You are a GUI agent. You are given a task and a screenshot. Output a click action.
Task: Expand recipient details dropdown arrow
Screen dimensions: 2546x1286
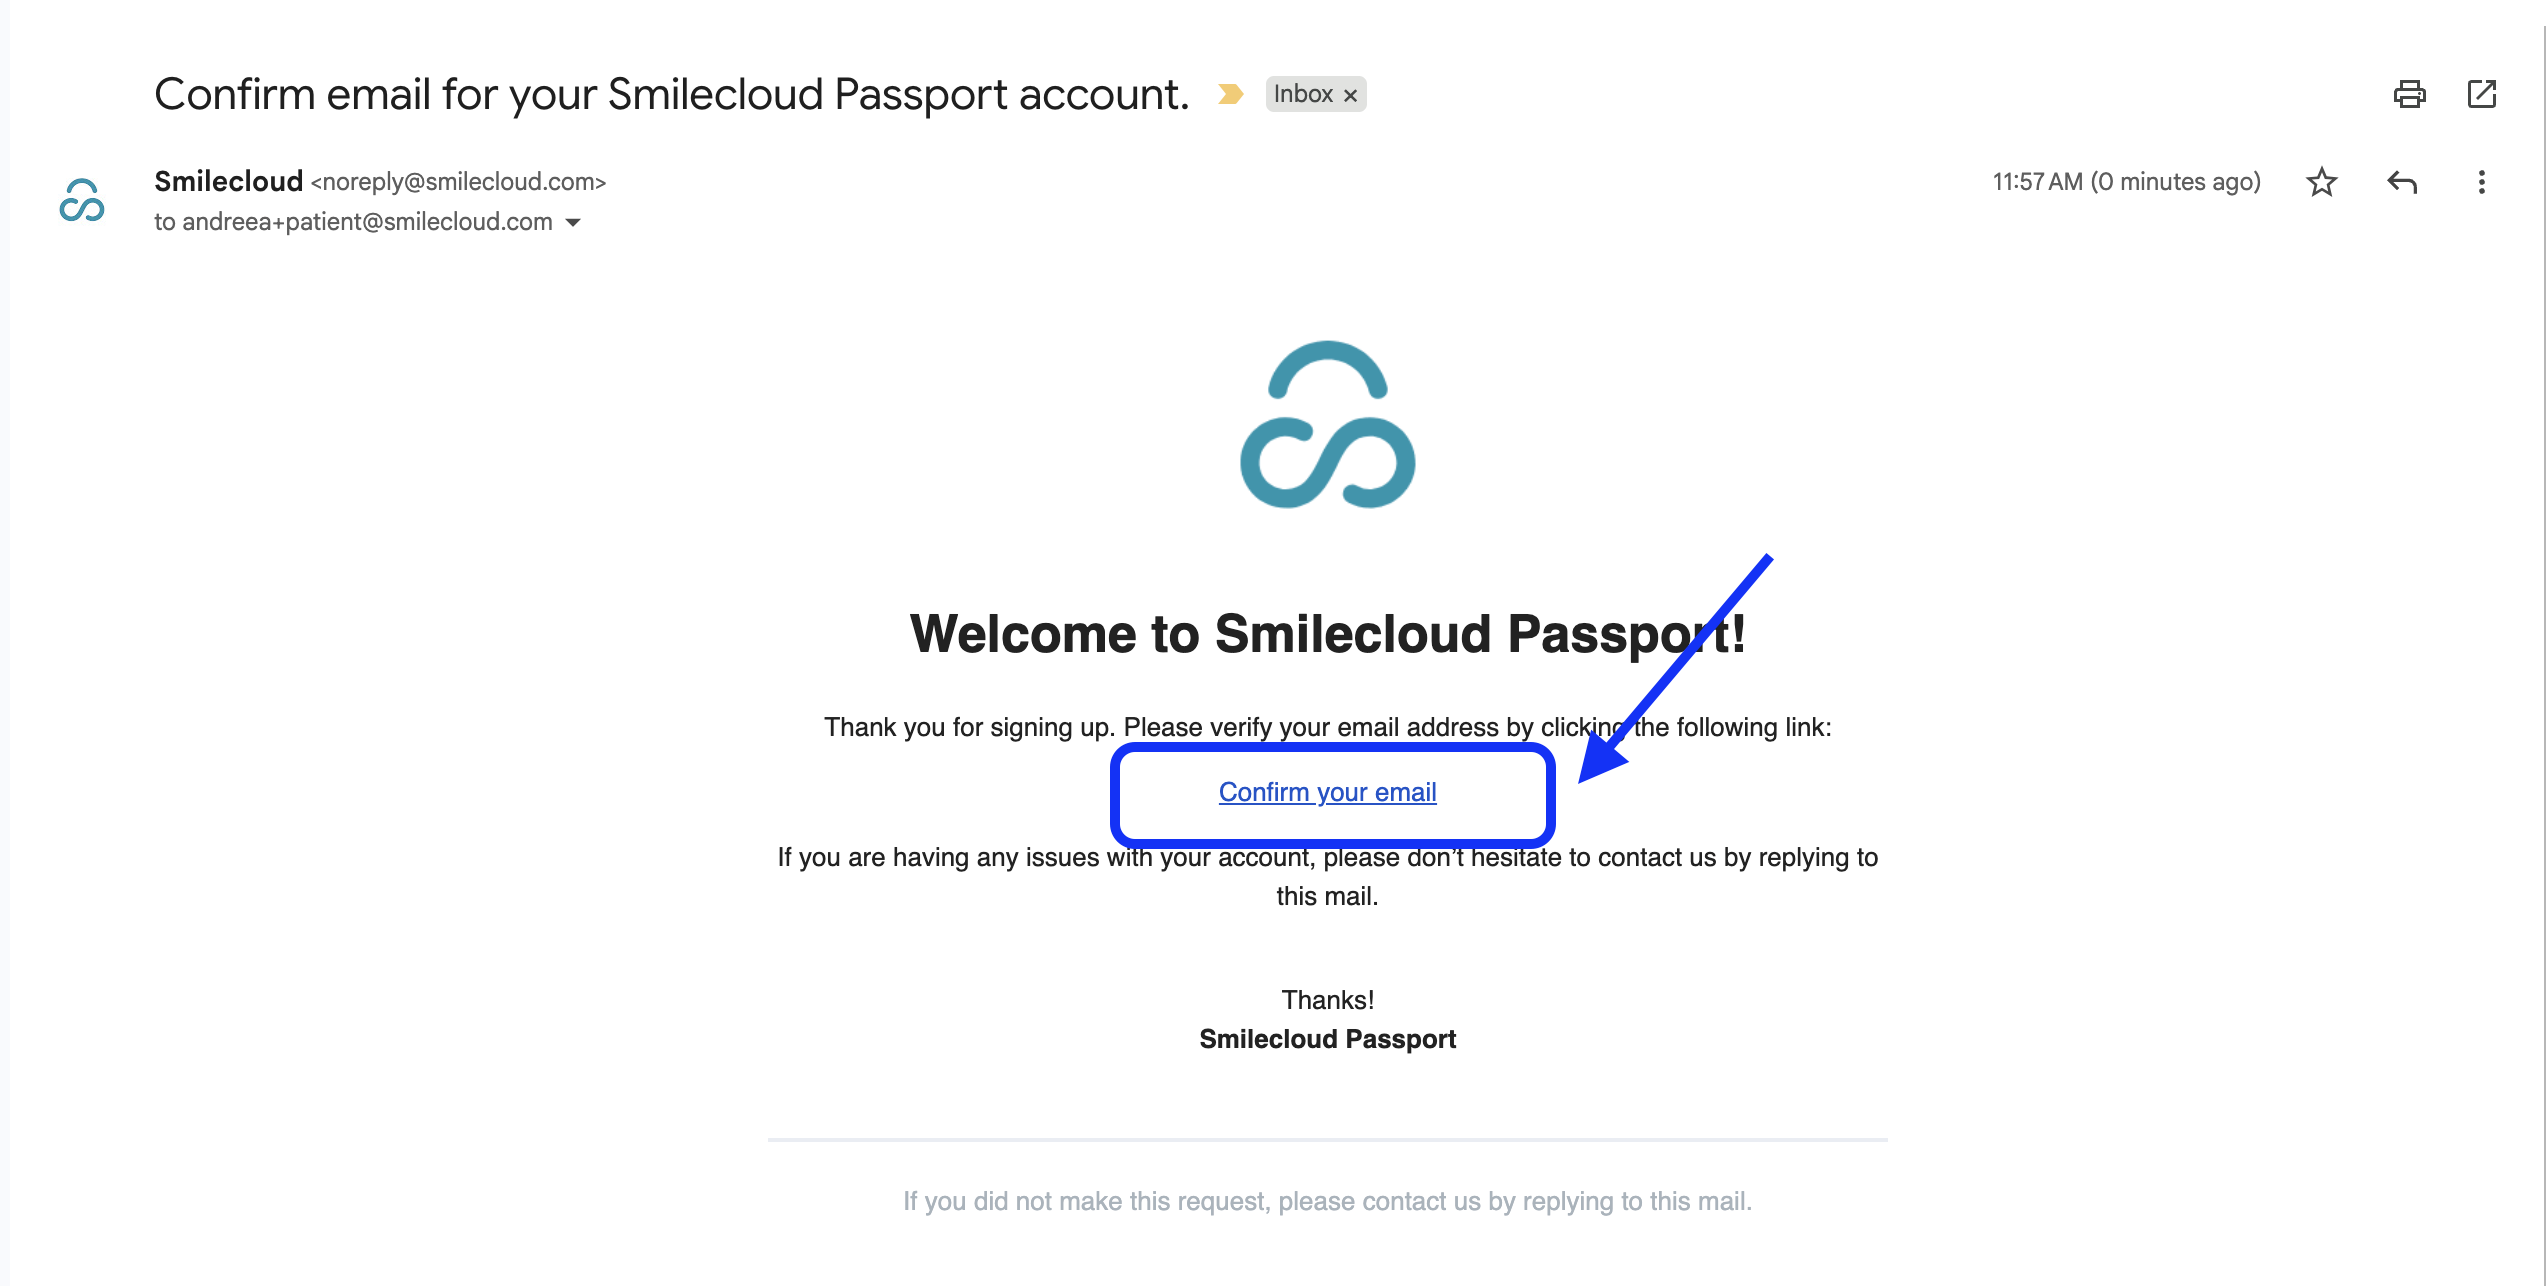[573, 222]
